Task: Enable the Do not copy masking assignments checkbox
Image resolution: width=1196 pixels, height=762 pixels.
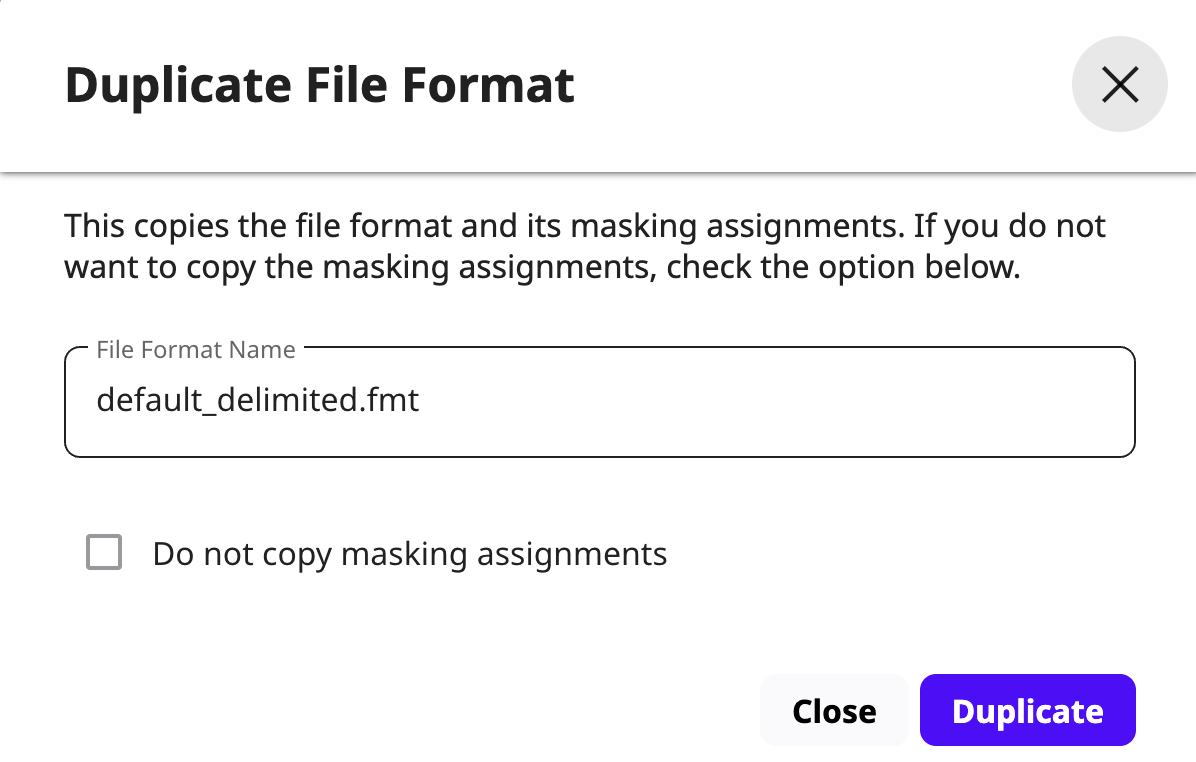Action: [x=104, y=552]
